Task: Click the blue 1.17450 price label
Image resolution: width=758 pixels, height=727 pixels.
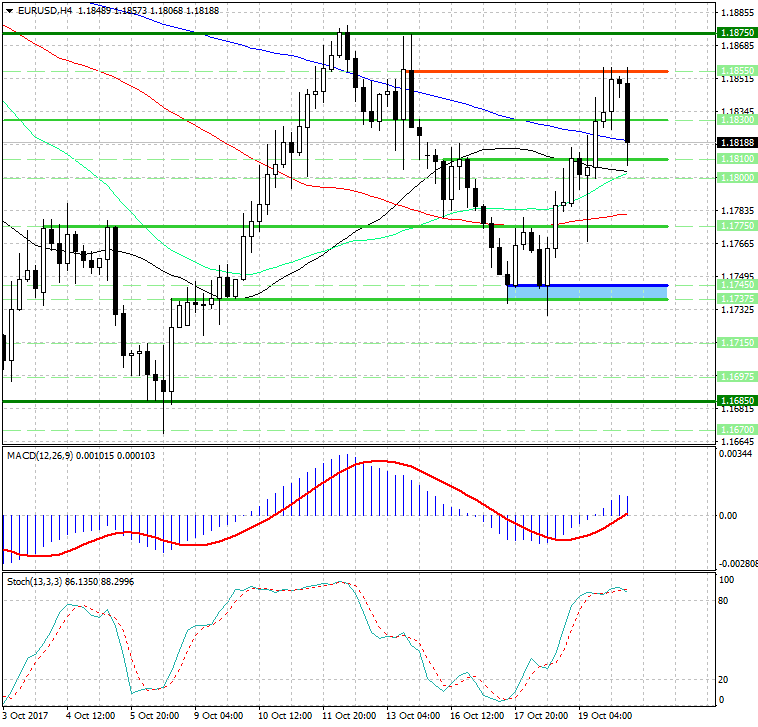Action: (x=736, y=286)
